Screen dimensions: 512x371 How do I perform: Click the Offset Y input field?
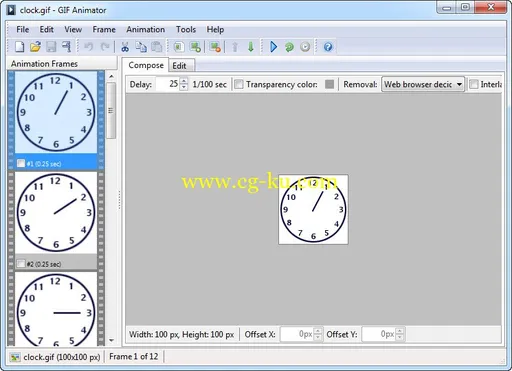[x=379, y=334]
